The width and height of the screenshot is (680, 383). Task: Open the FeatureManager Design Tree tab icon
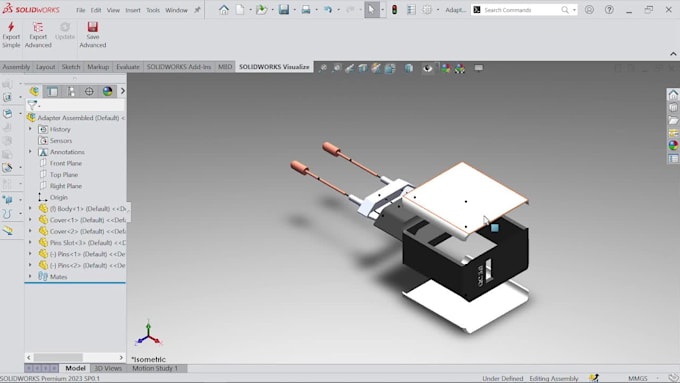pyautogui.click(x=34, y=91)
